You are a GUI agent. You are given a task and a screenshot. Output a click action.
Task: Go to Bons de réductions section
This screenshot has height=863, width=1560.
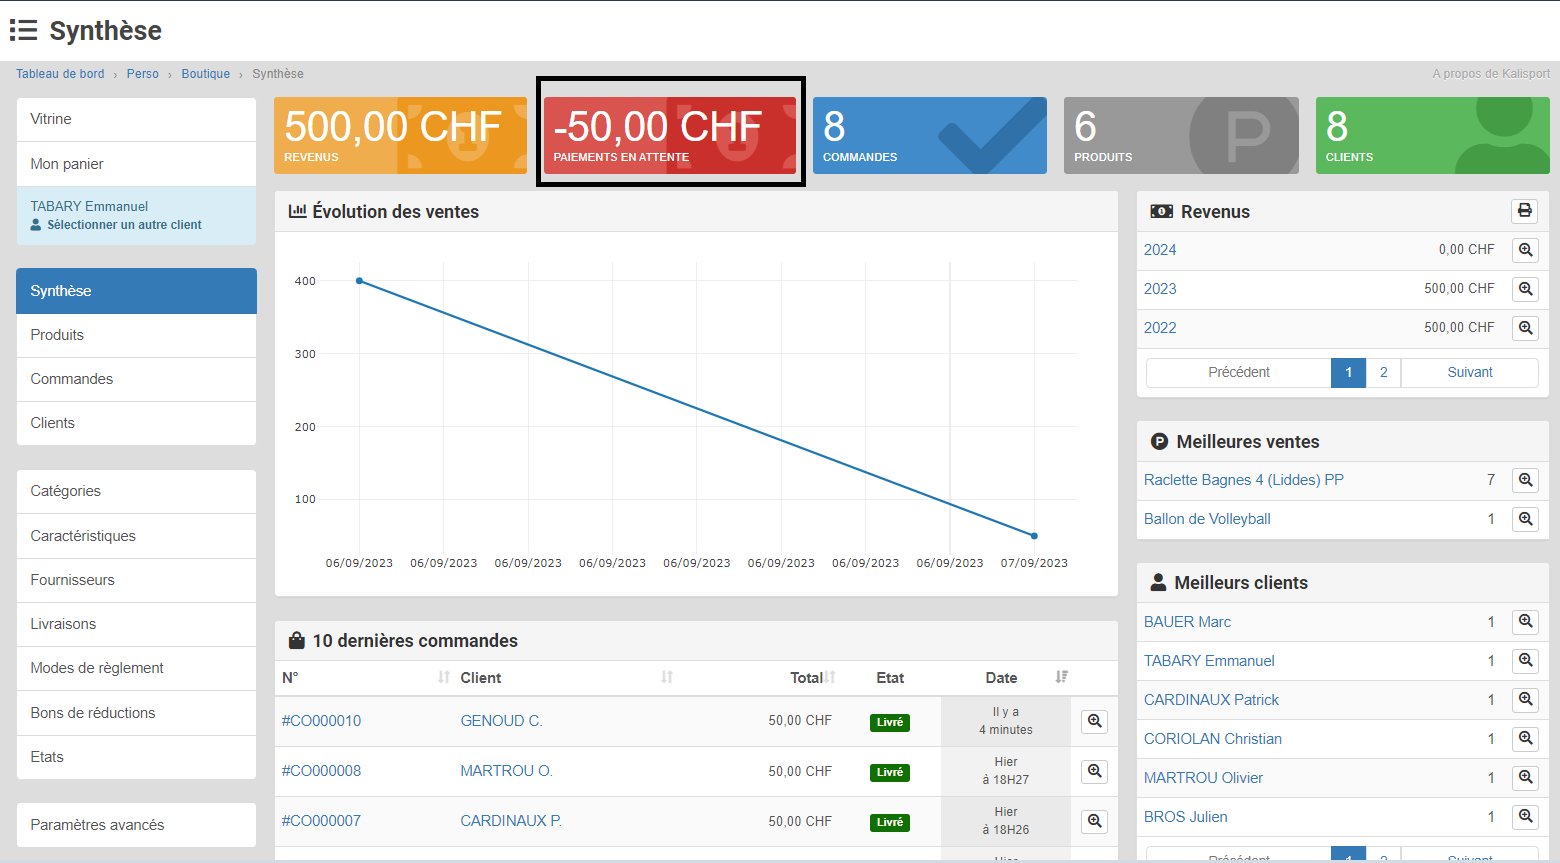click(93, 713)
